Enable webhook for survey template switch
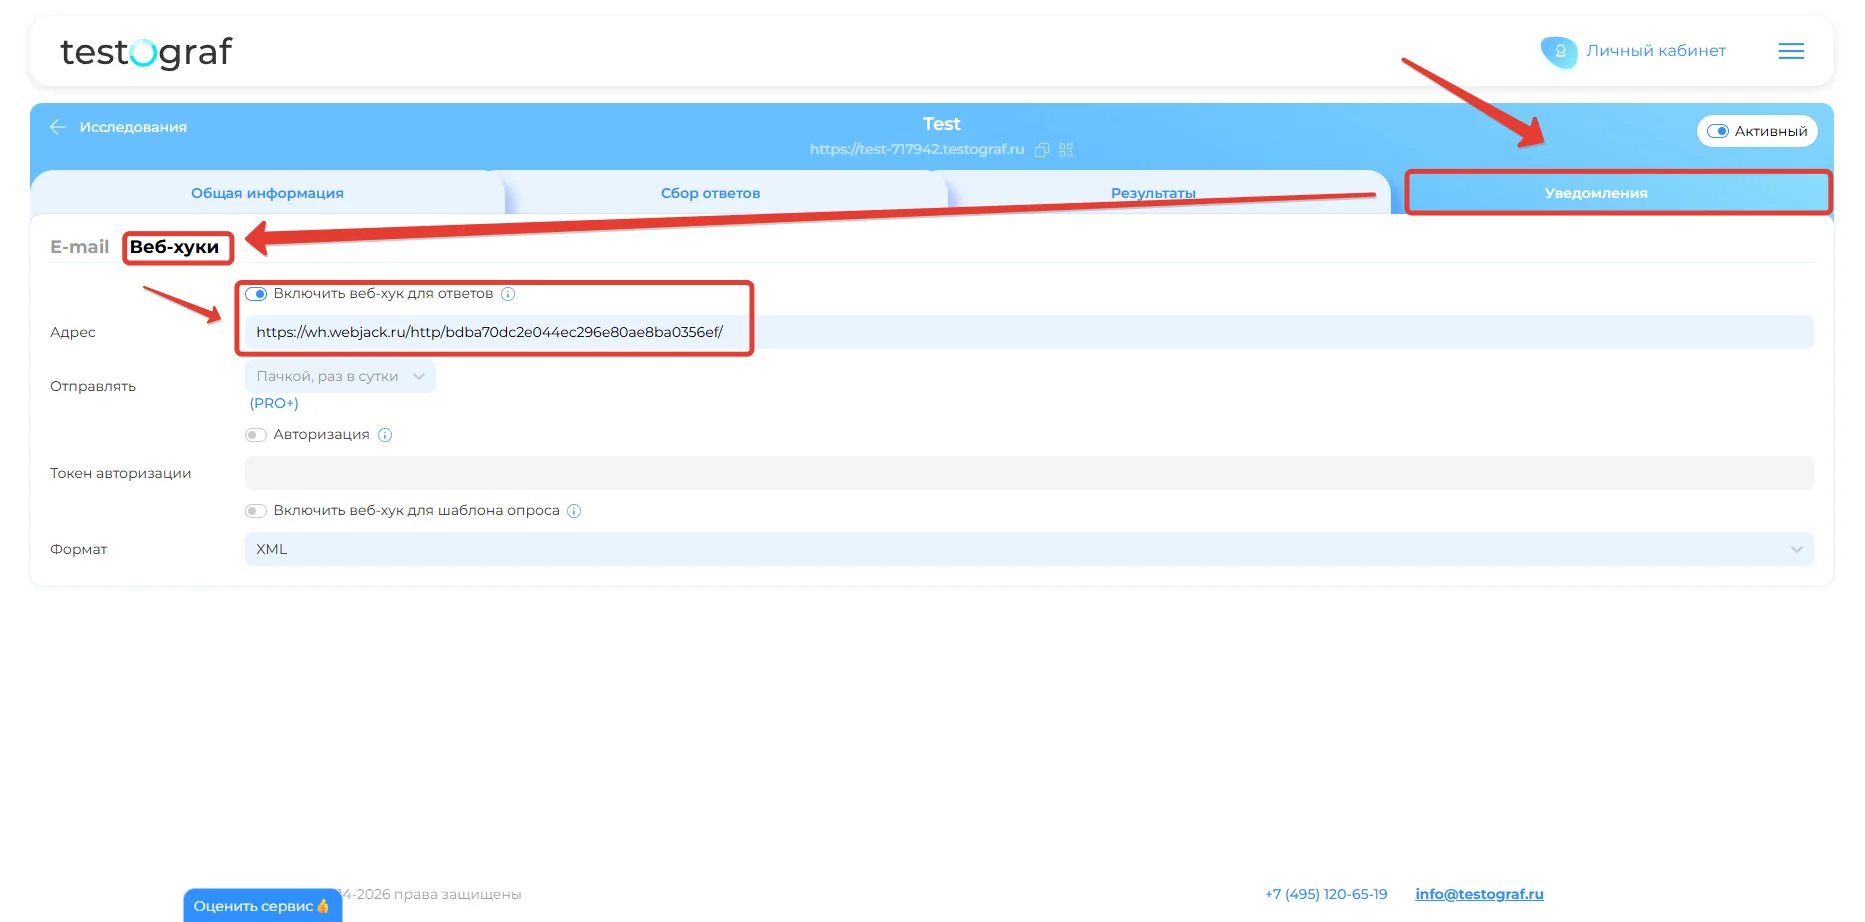1865x922 pixels. tap(256, 511)
